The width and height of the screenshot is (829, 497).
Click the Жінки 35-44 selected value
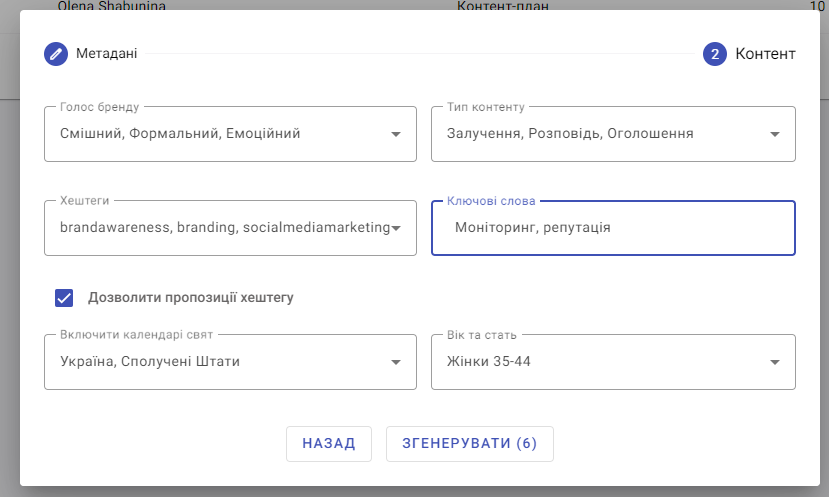click(489, 362)
